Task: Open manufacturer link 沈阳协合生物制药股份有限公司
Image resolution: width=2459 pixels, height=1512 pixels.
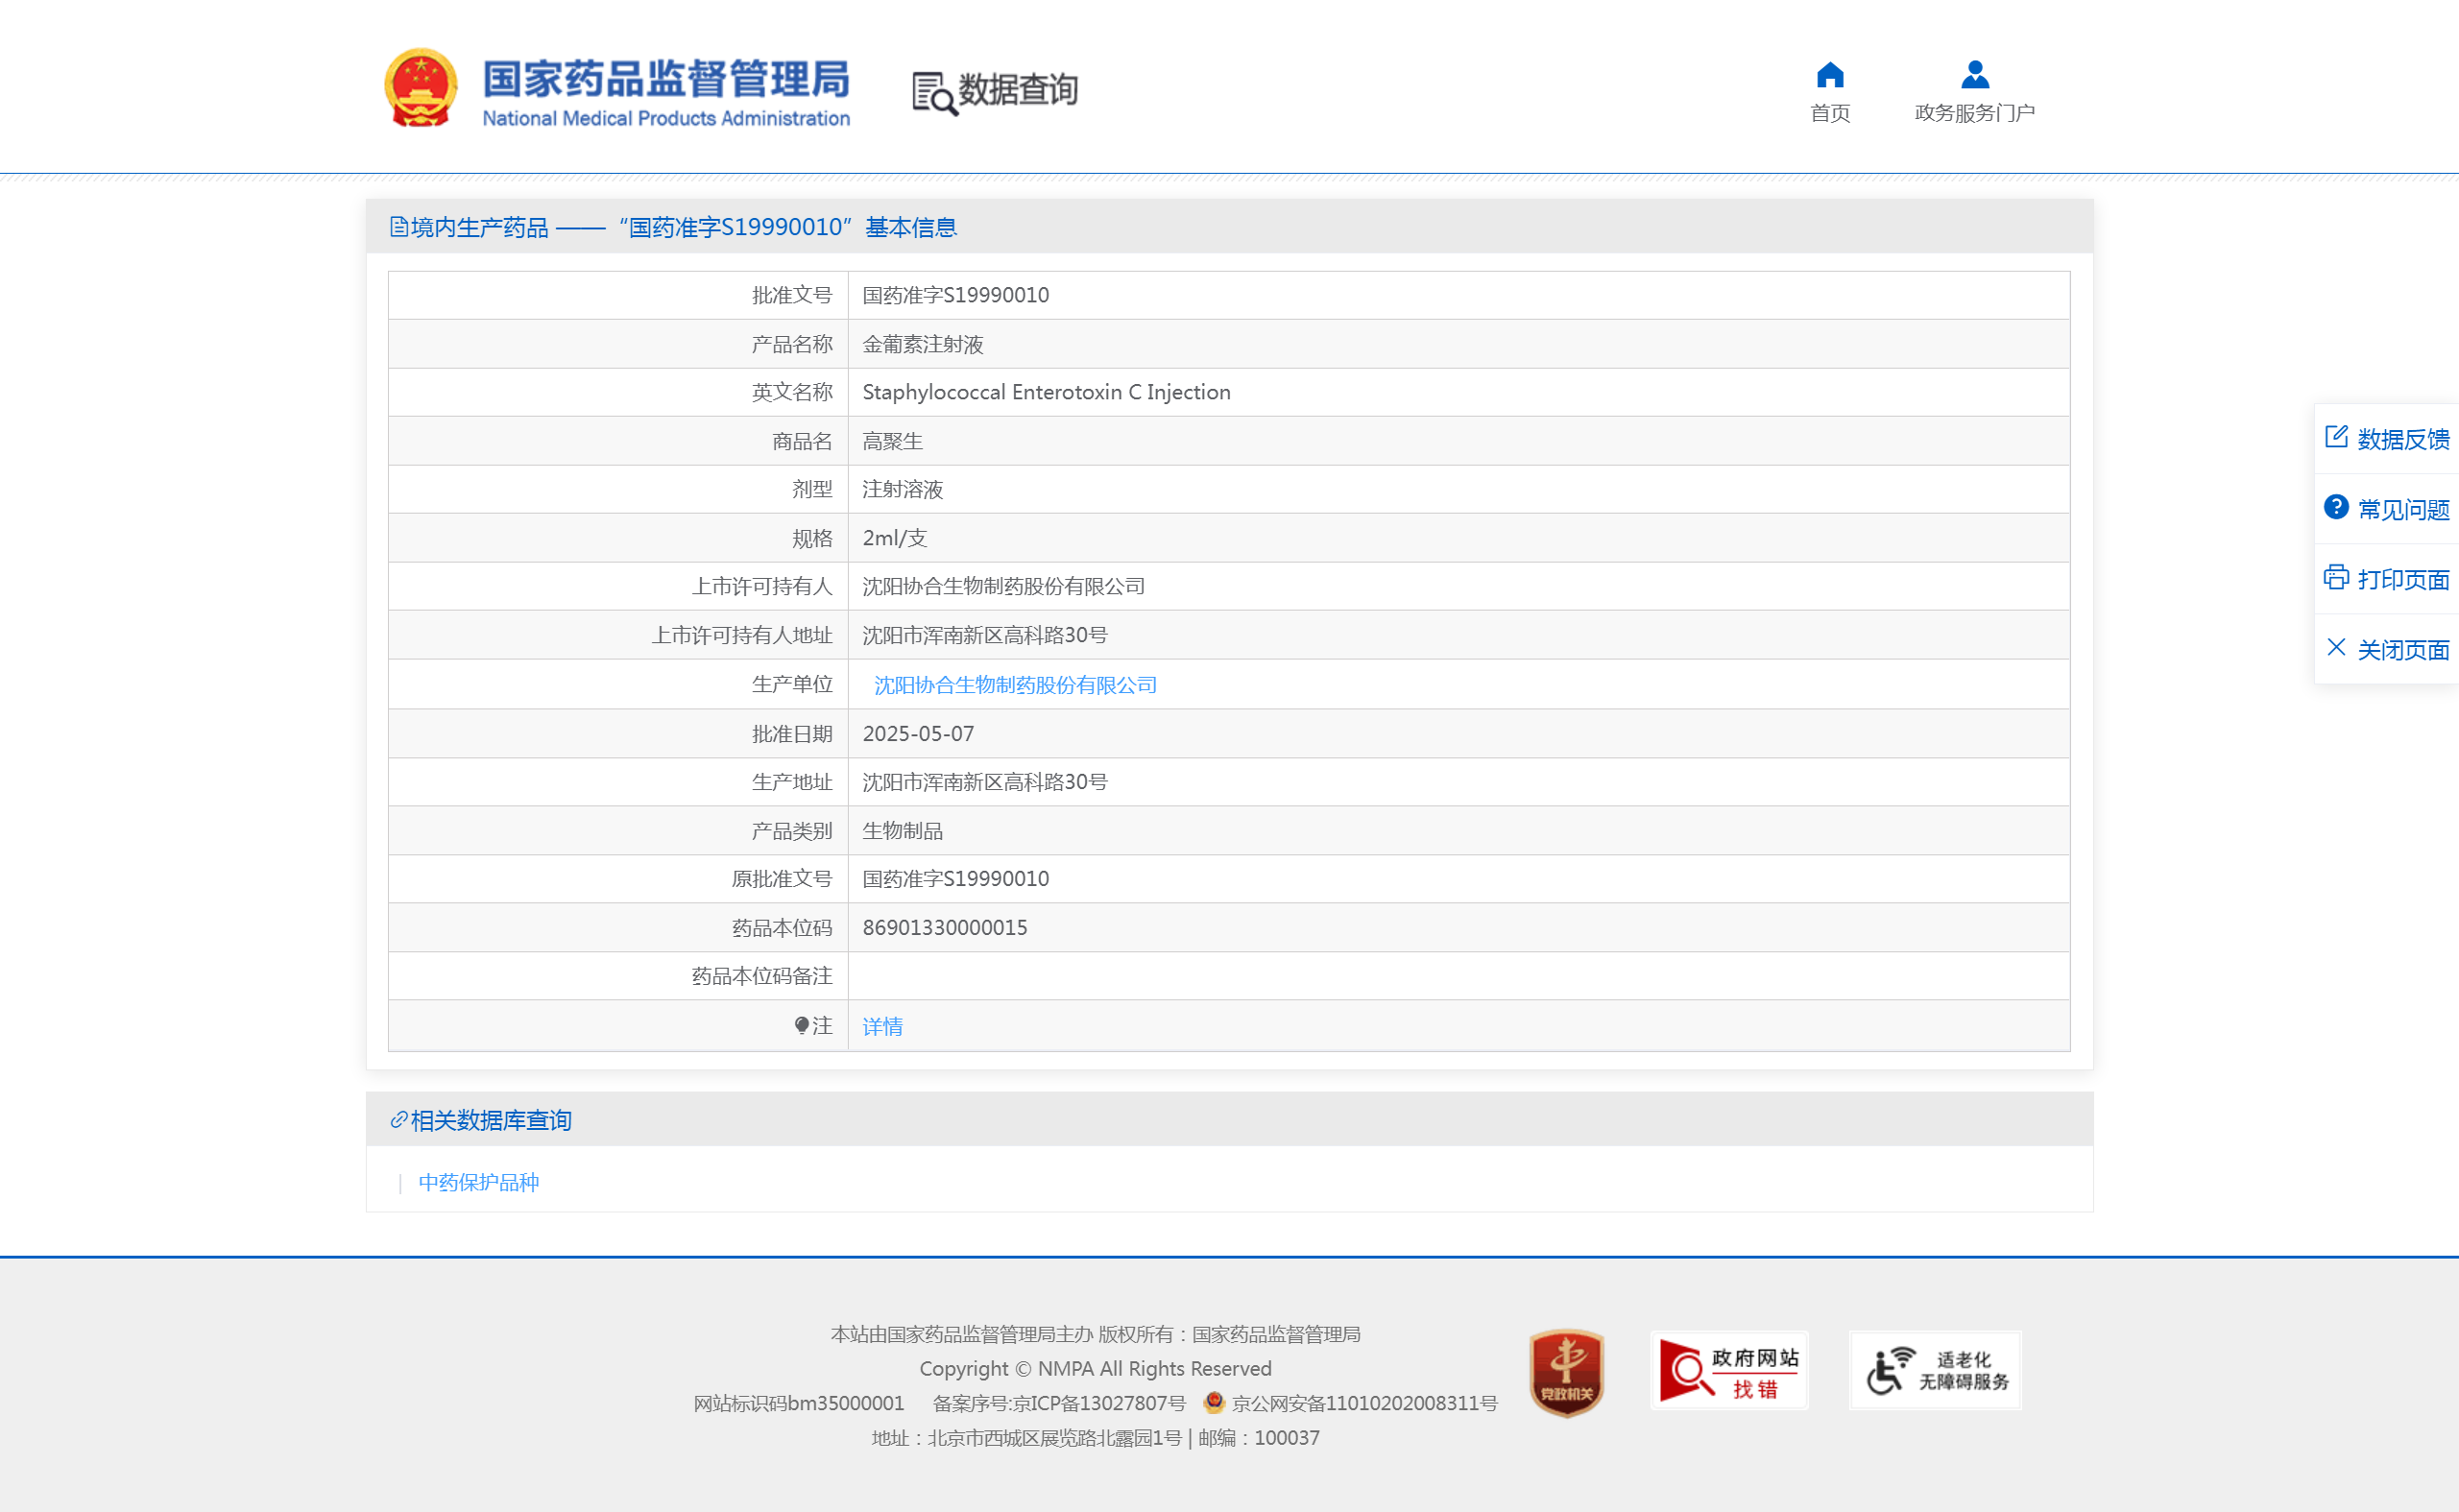Action: (1014, 684)
